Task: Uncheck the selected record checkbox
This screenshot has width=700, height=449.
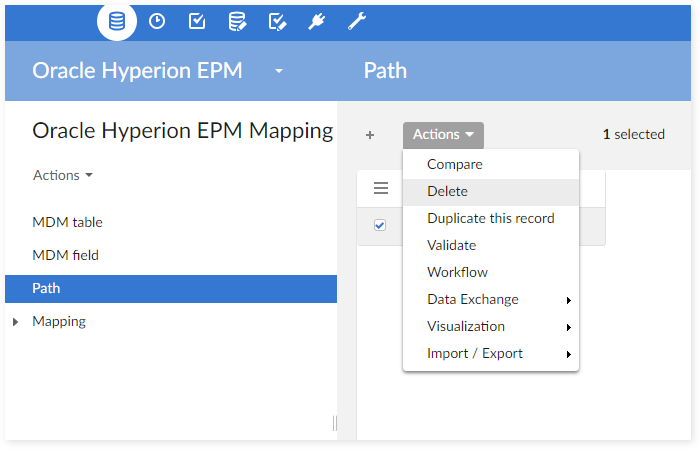Action: 380,225
